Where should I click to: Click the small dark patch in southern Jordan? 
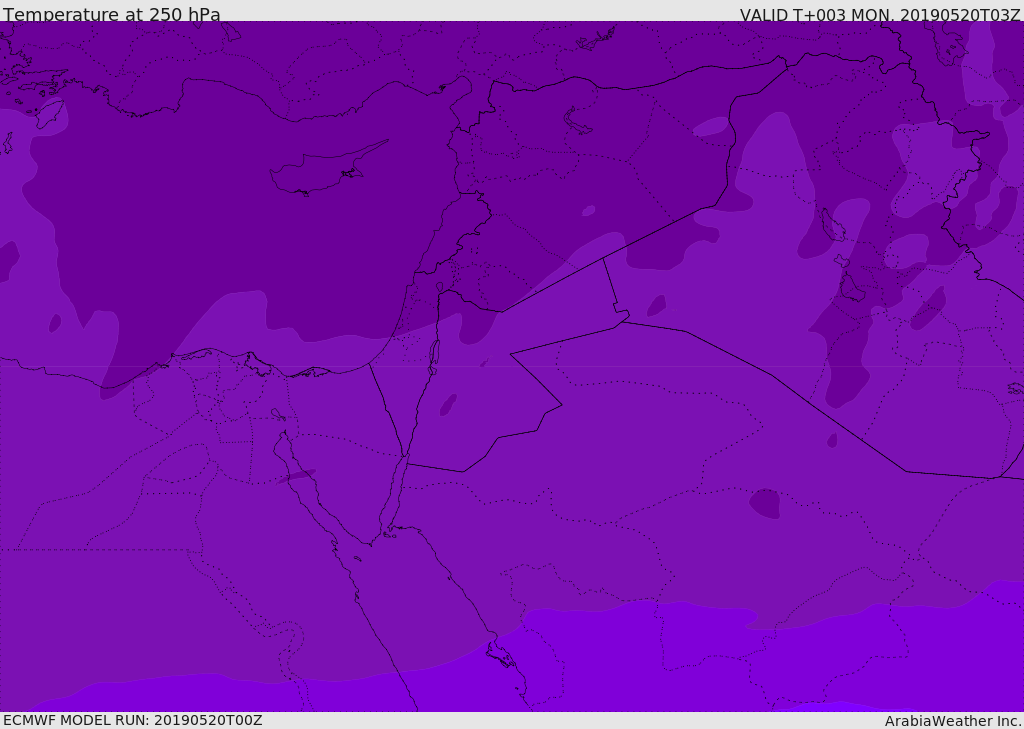448,405
